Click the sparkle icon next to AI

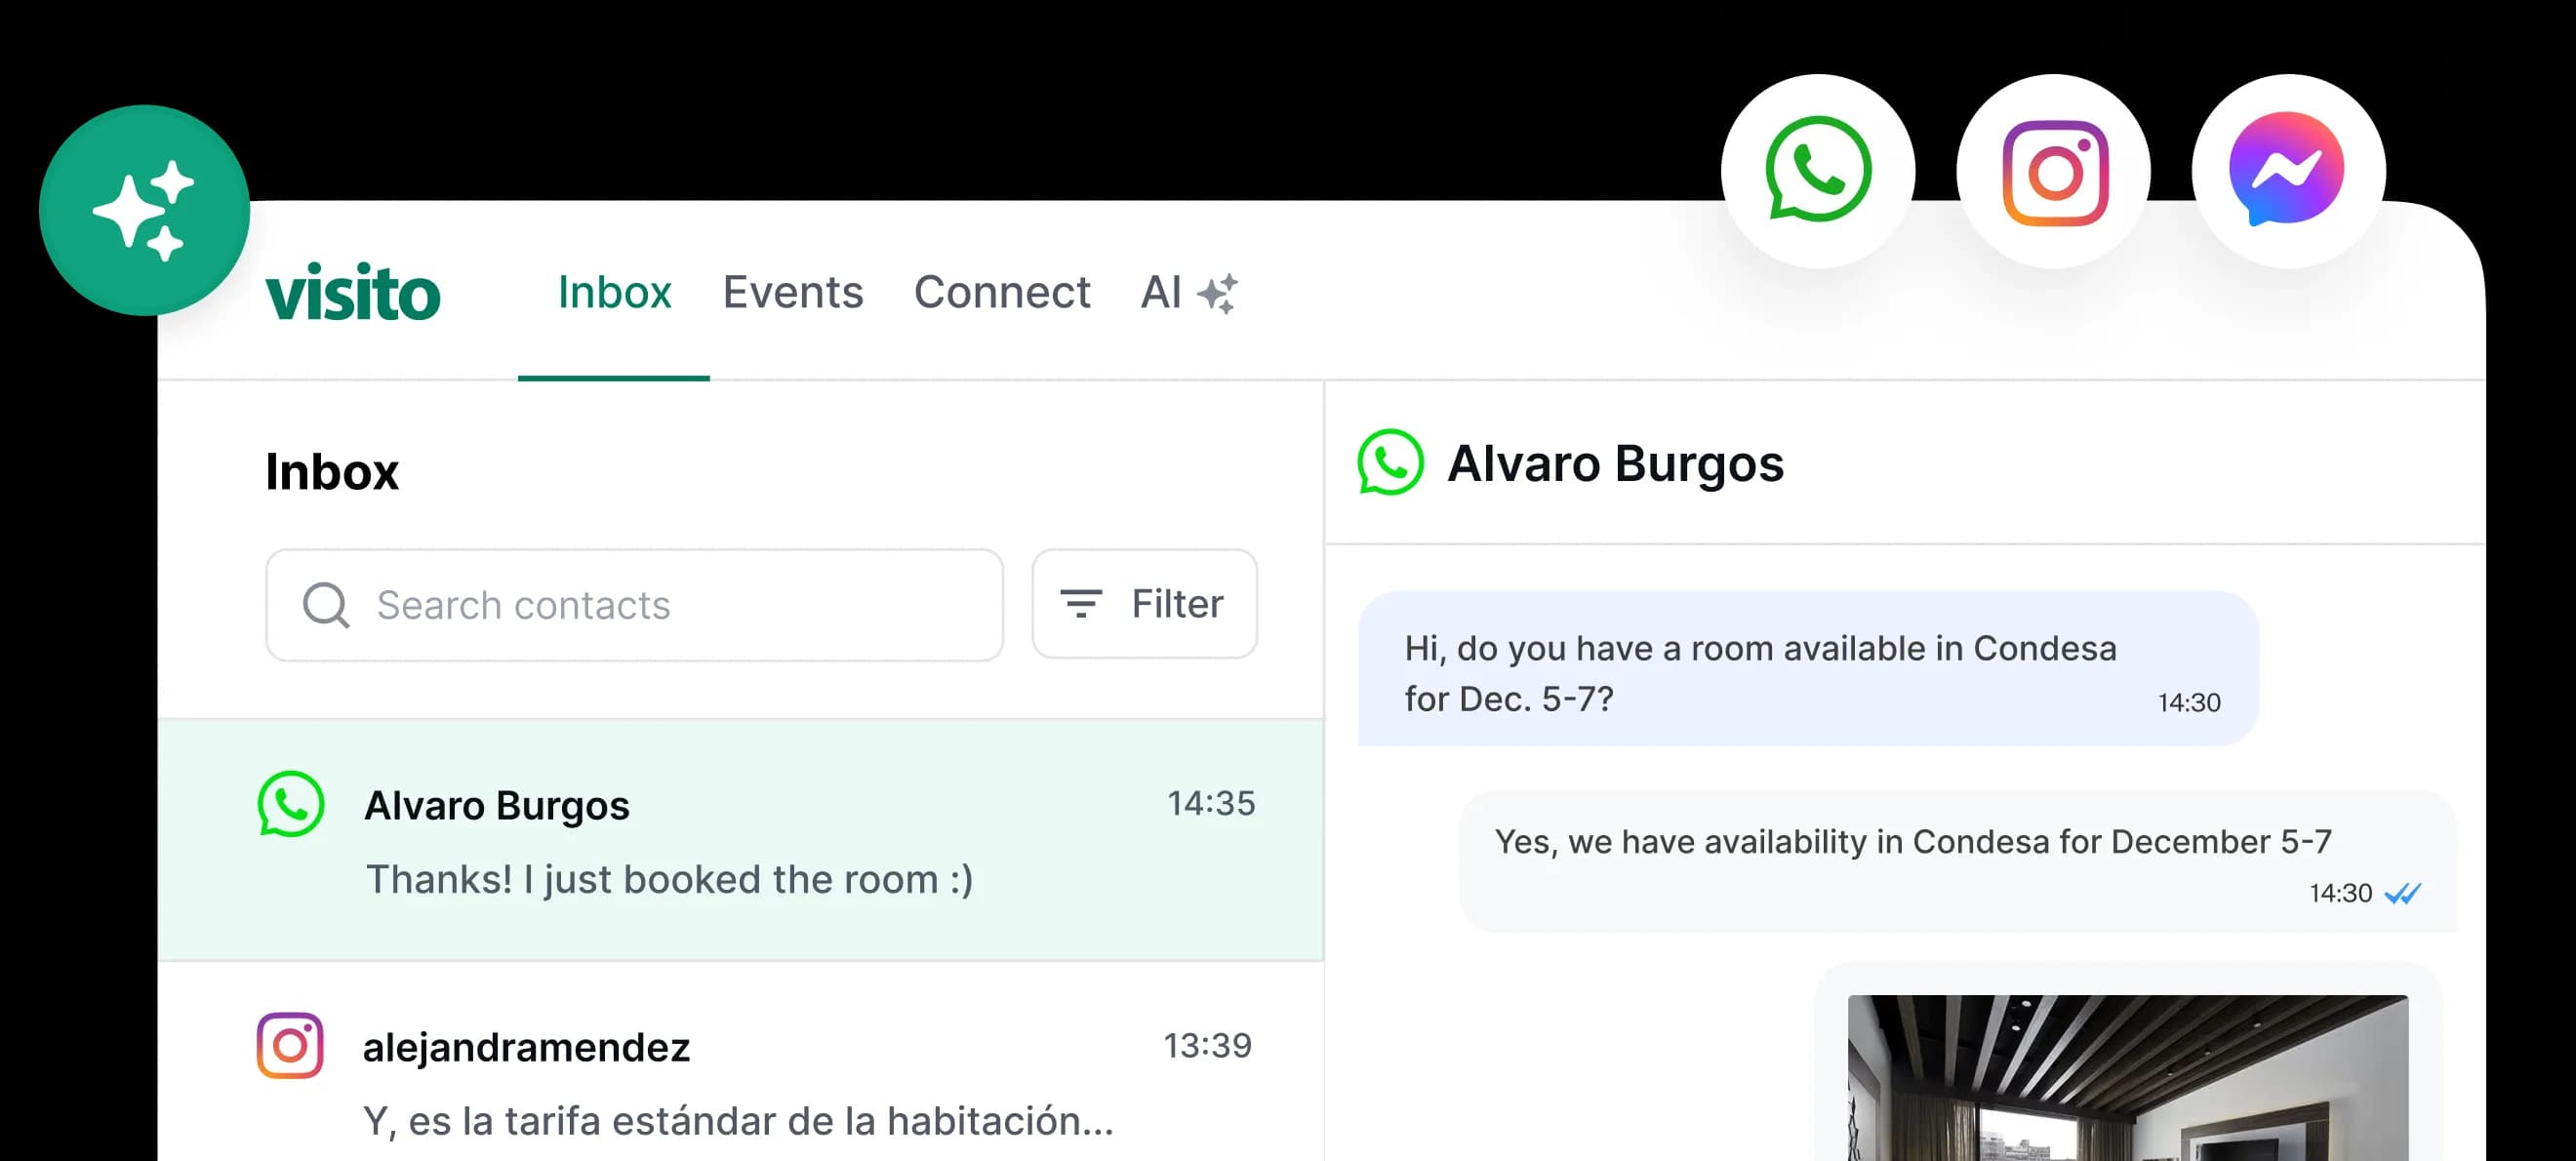1217,294
